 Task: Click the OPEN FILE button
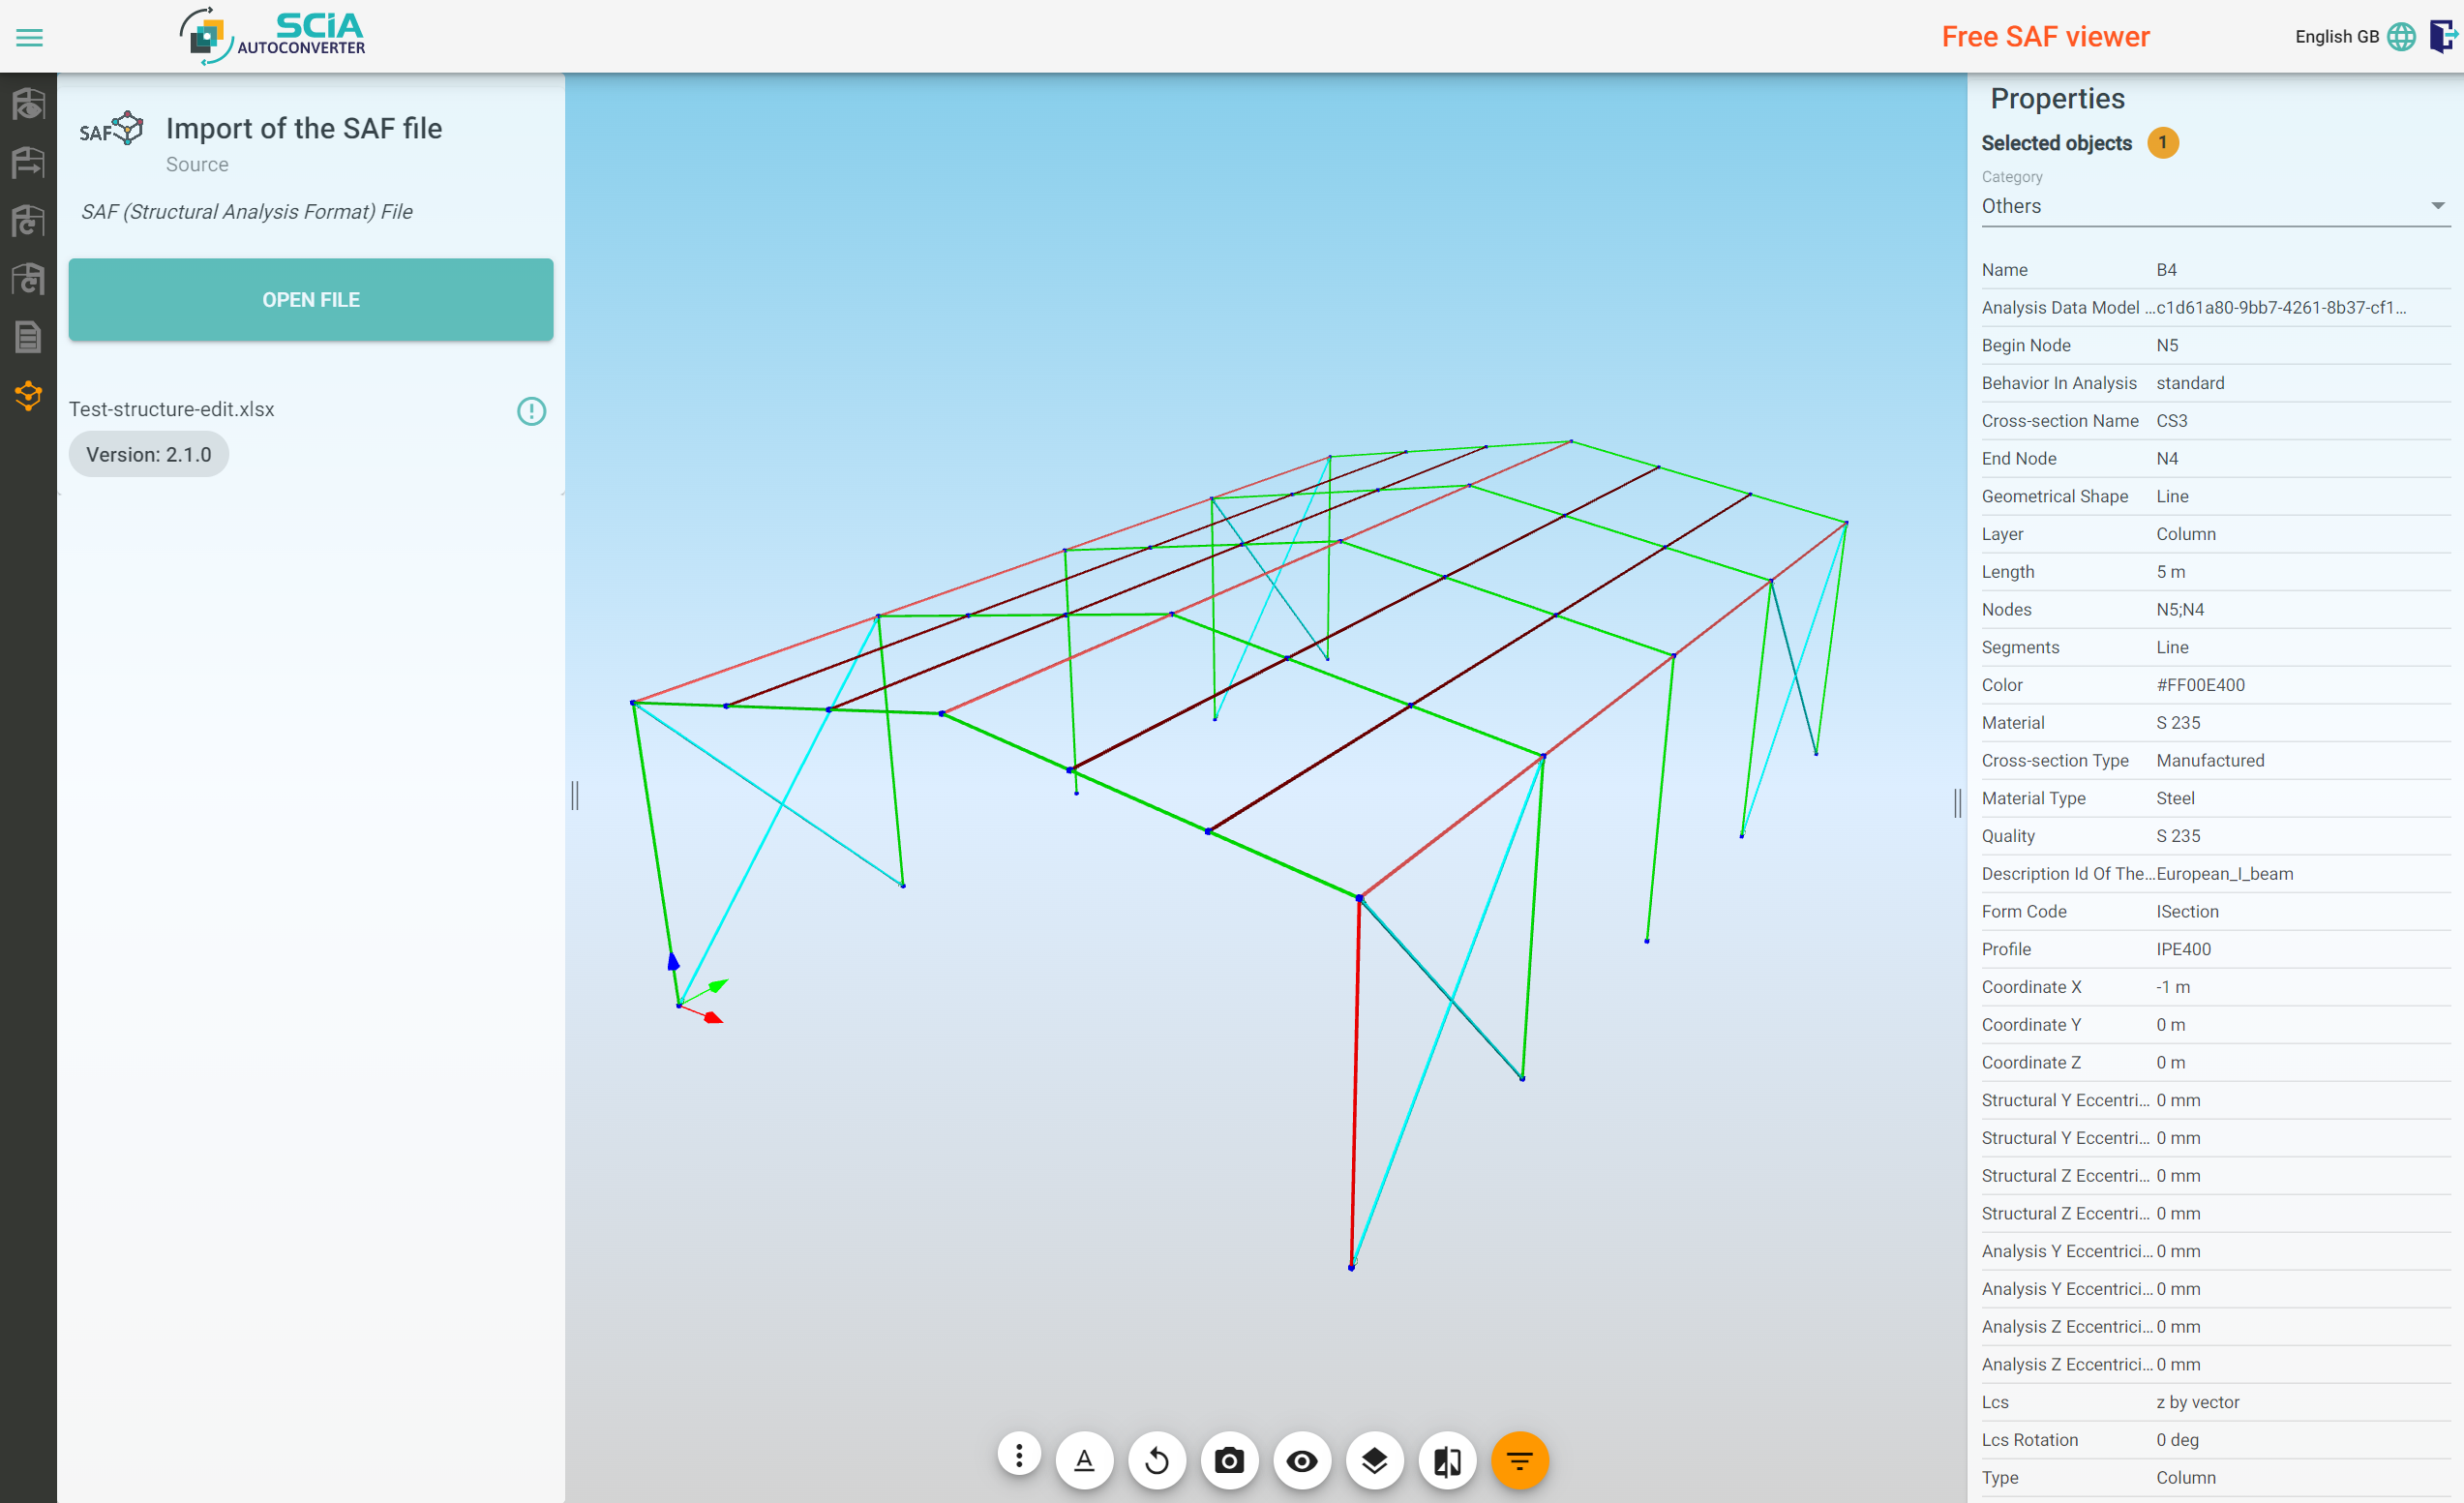click(x=310, y=300)
